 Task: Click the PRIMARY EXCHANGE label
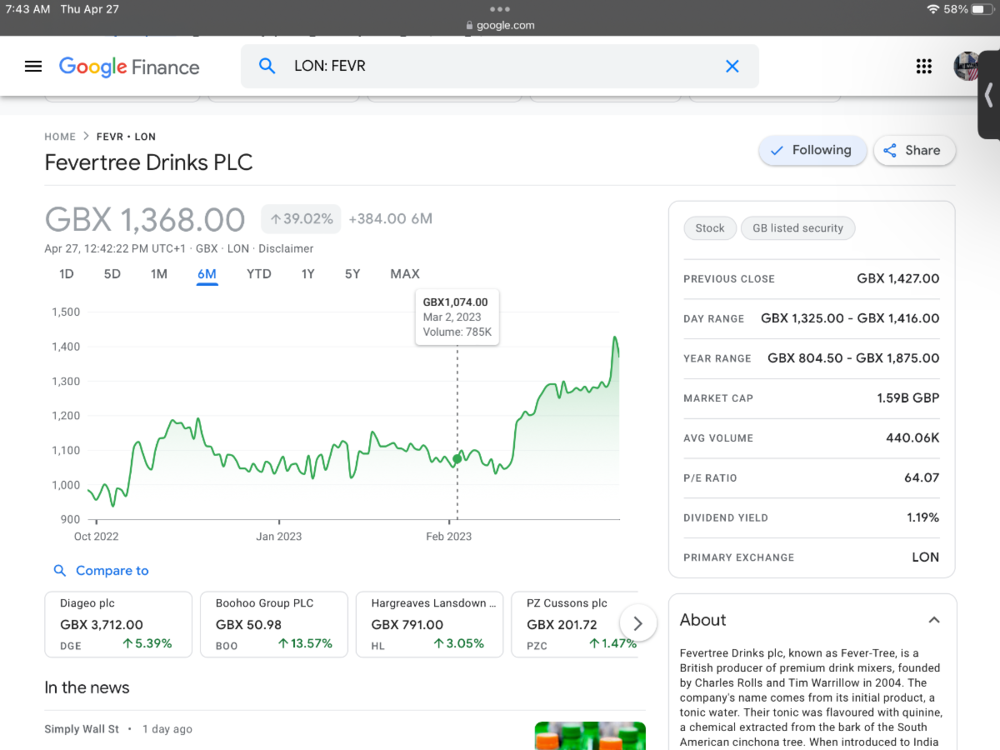(739, 557)
